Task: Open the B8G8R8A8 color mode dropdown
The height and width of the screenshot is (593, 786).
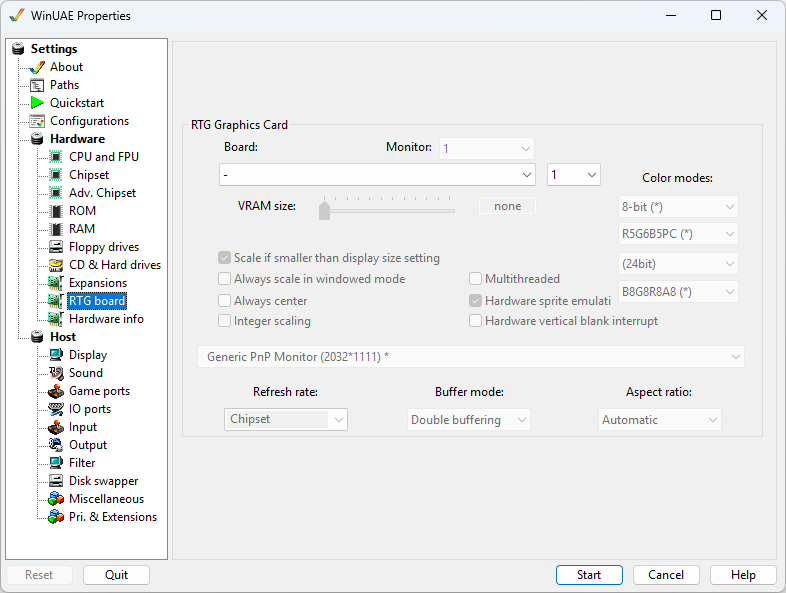Action: click(x=678, y=292)
